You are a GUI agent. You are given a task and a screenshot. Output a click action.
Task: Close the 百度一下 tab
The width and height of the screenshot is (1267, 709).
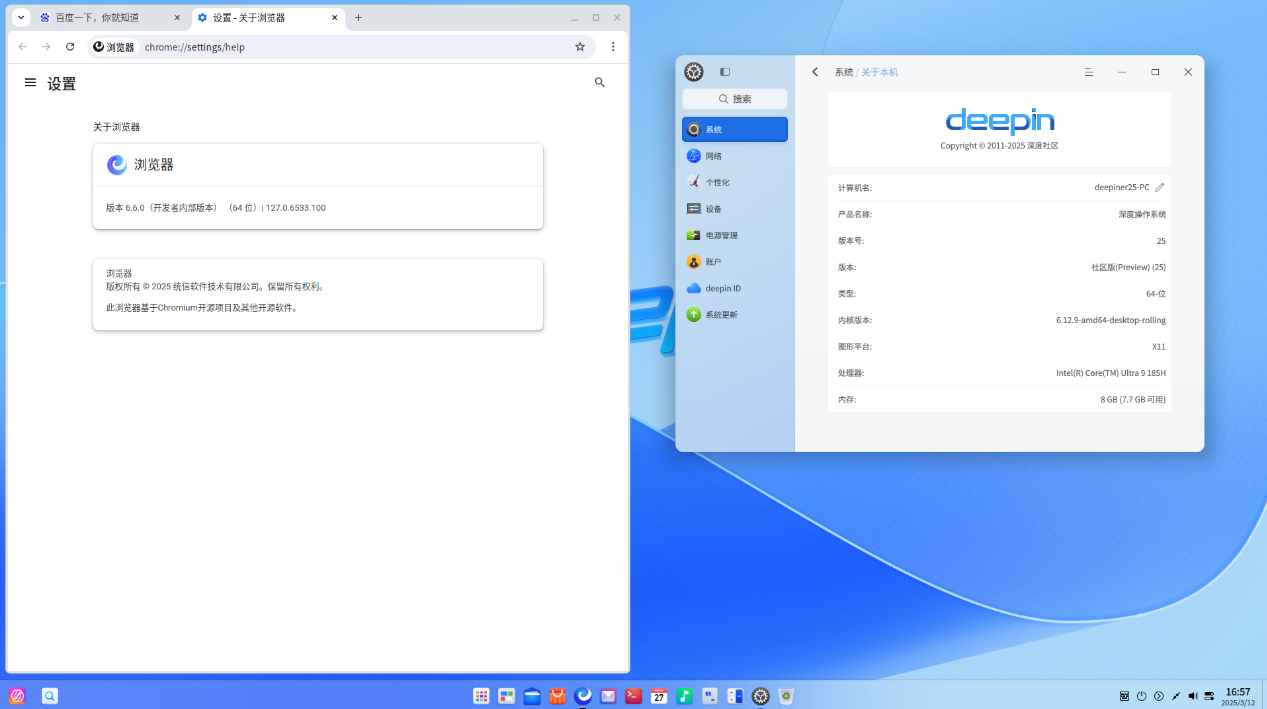177,18
